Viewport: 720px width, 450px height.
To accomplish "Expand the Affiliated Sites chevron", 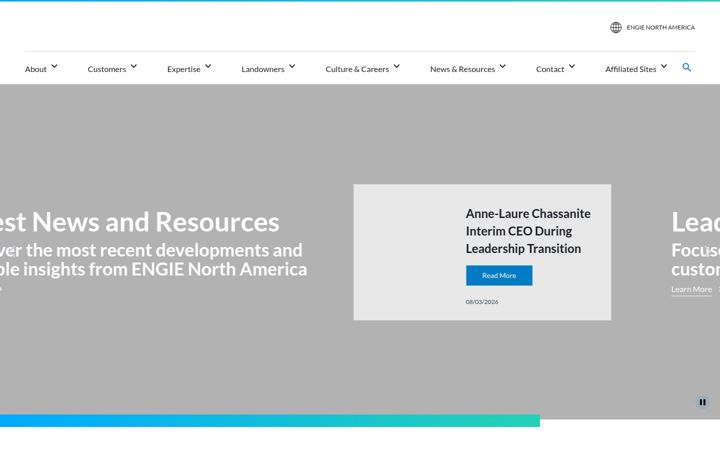I will point(664,67).
